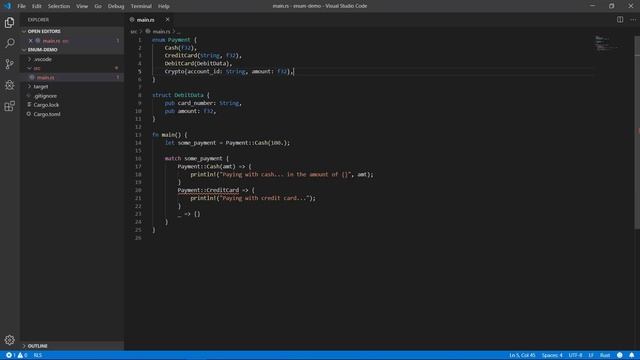Click 'DebitCard(DebitData)' variant line

coord(198,64)
